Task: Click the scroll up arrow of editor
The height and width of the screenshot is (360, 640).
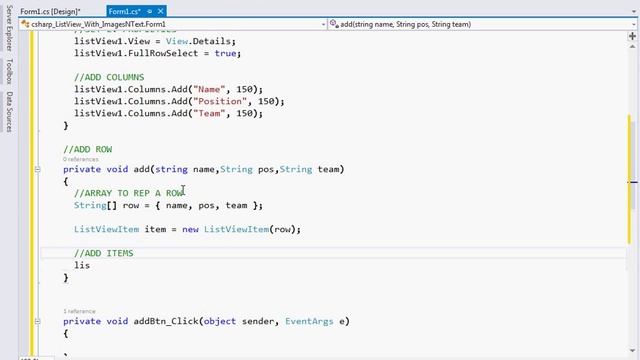Action: (x=632, y=47)
